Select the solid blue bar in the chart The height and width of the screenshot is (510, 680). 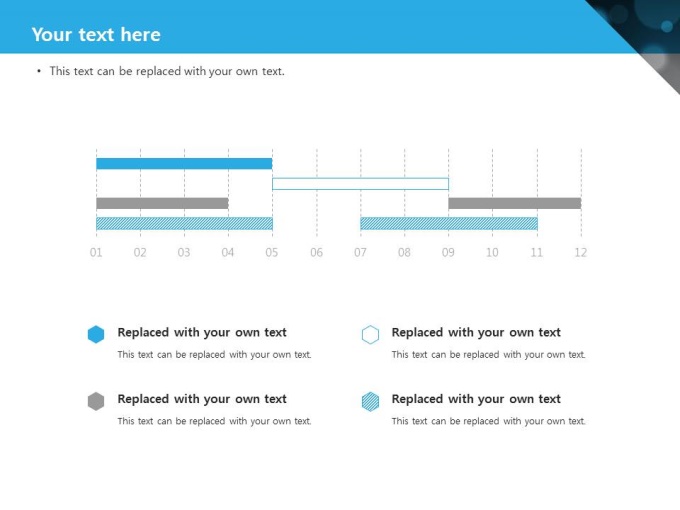(184, 164)
